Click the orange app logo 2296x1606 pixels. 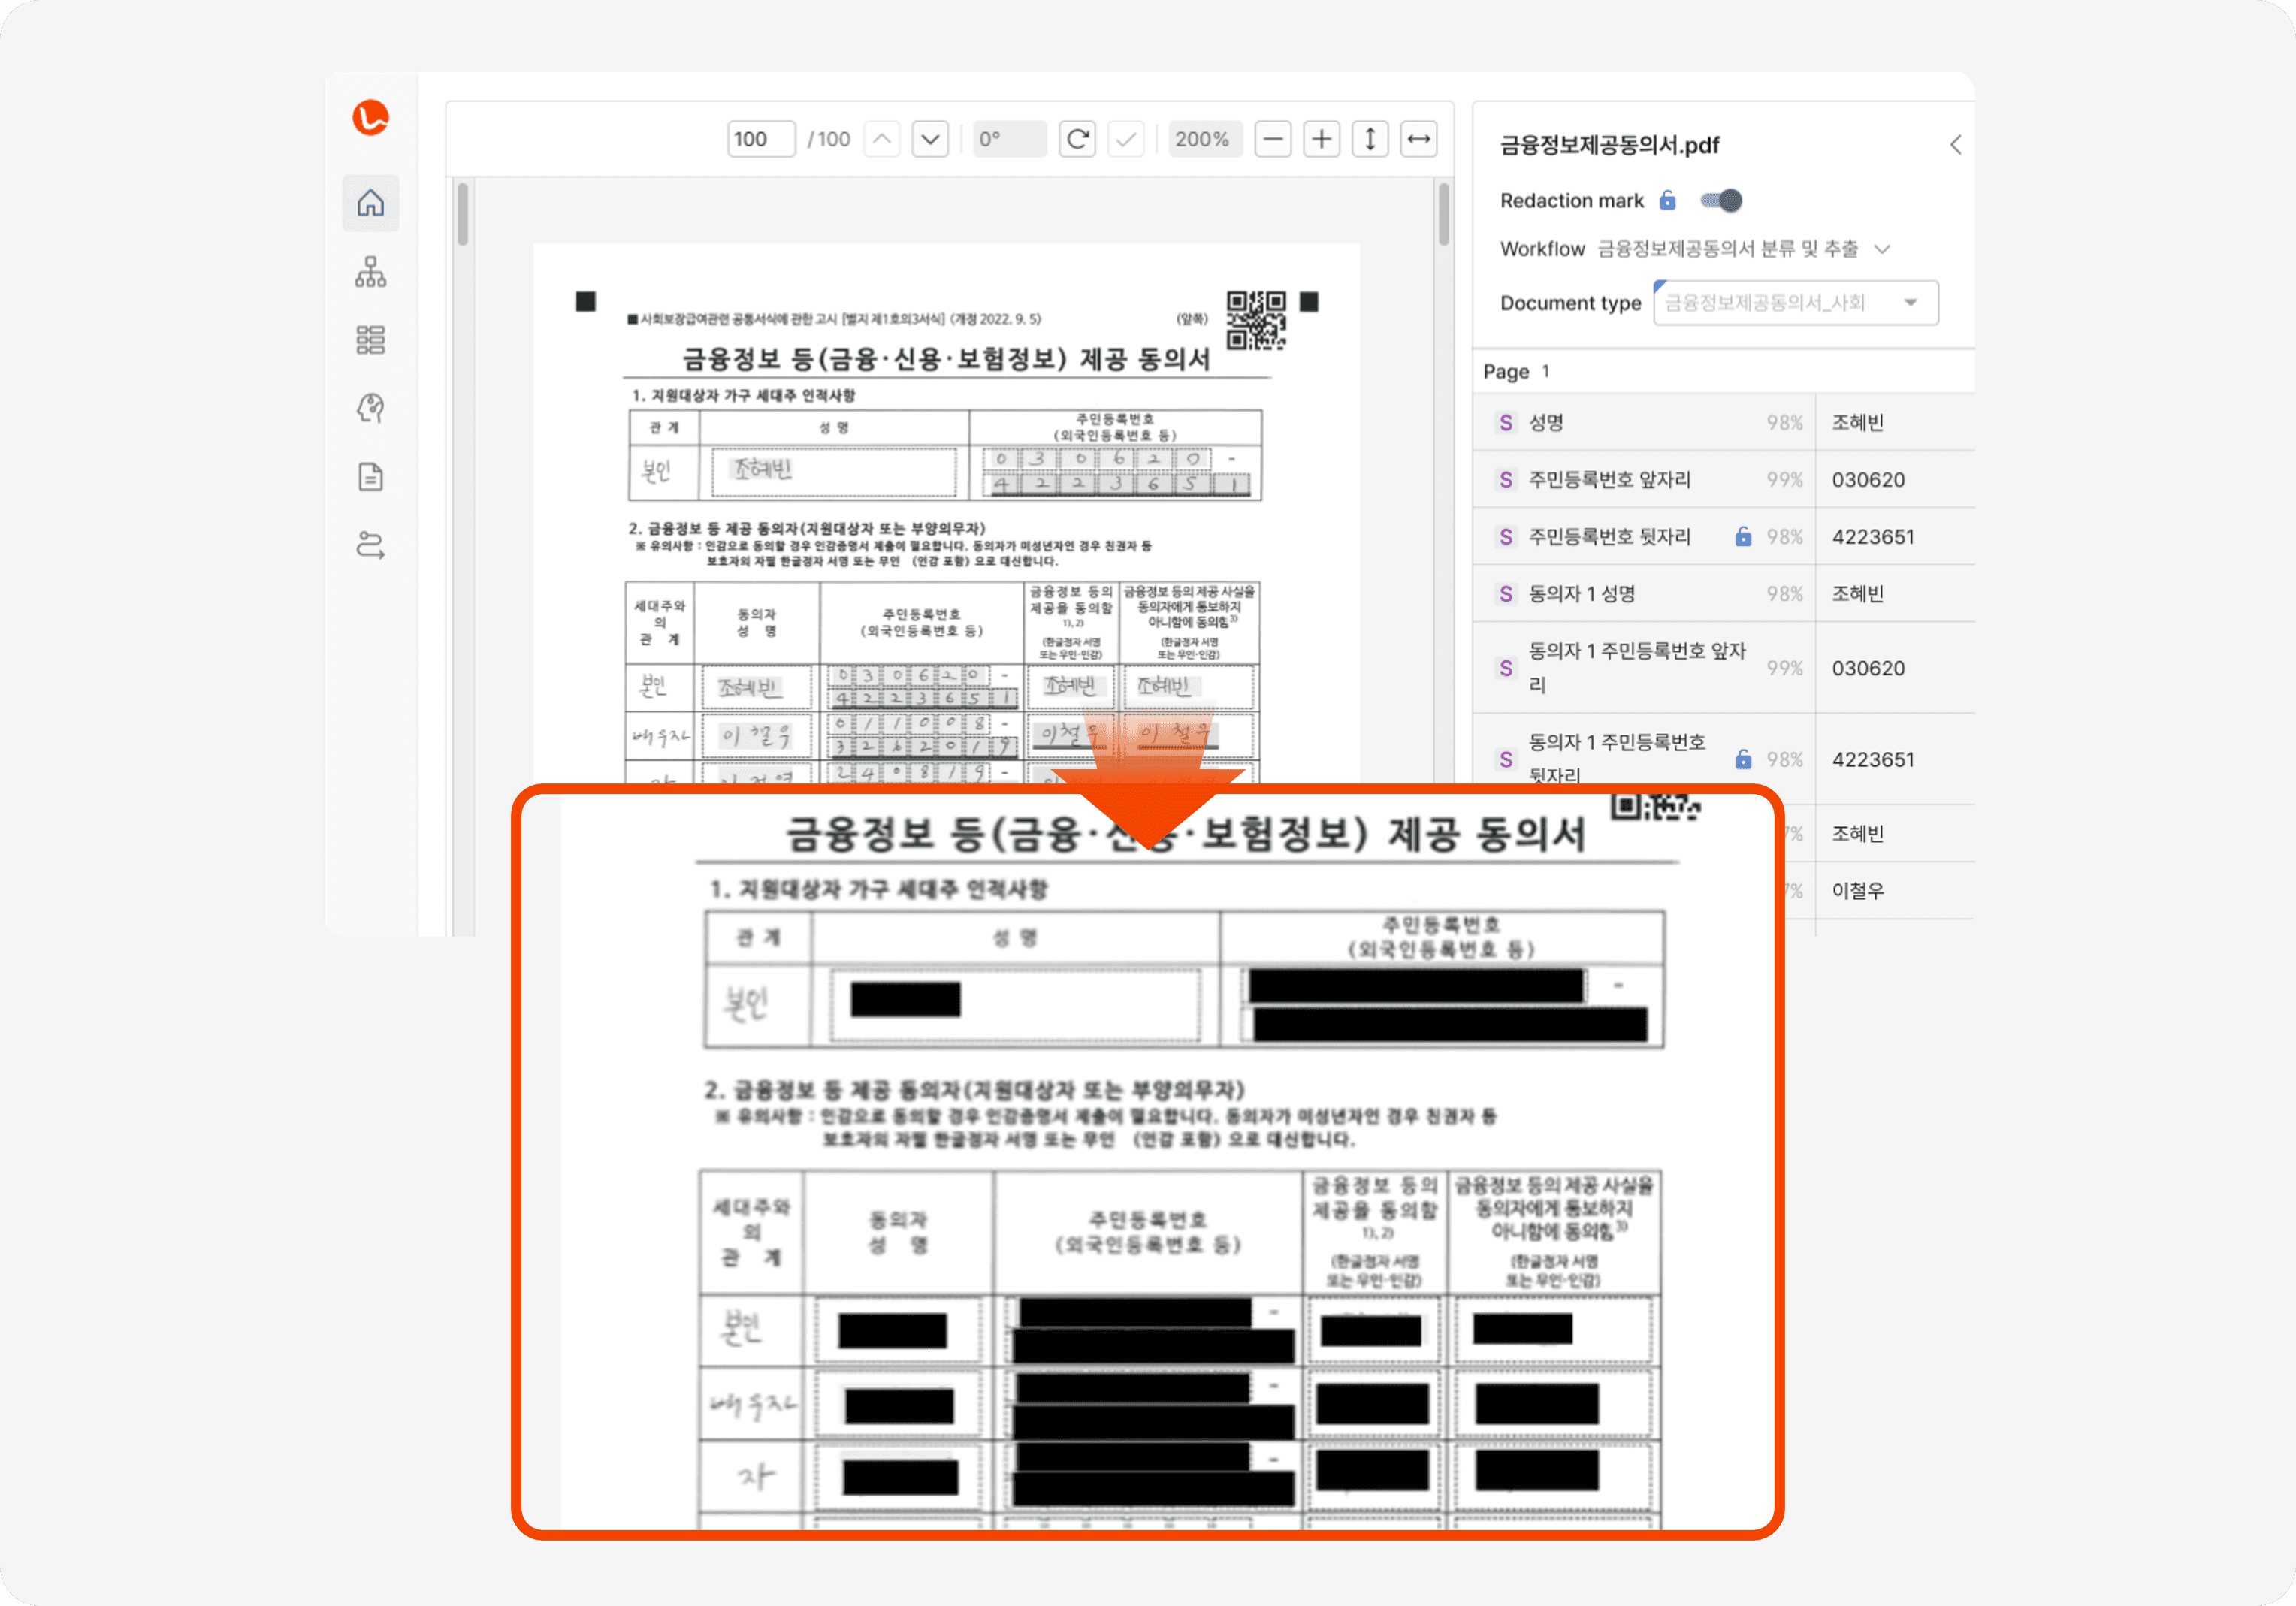point(370,117)
